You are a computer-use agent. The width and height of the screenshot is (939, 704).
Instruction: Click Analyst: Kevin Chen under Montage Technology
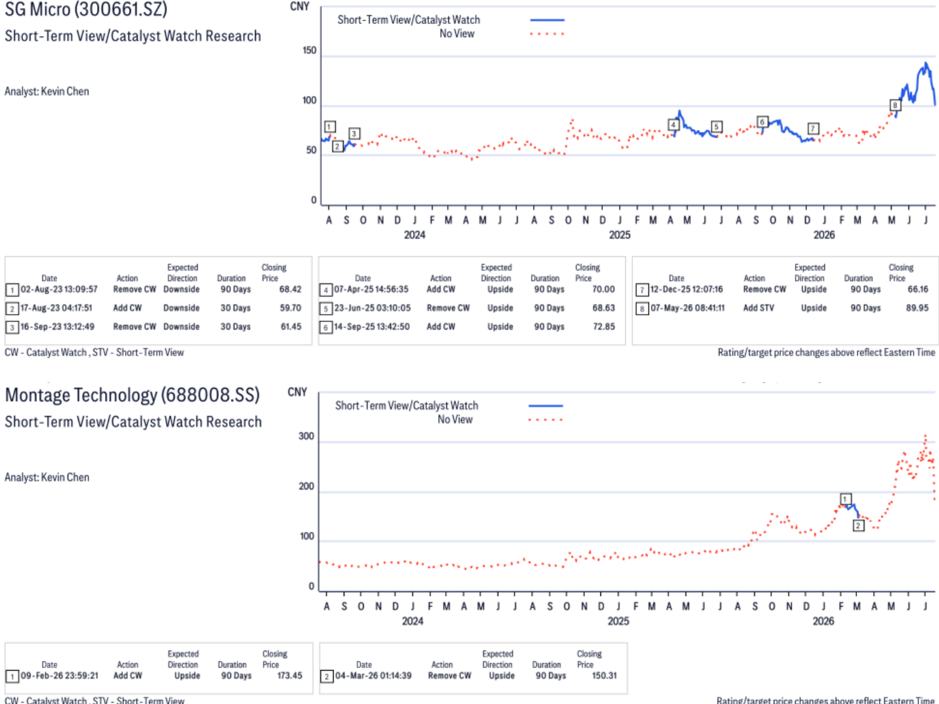pos(47,477)
